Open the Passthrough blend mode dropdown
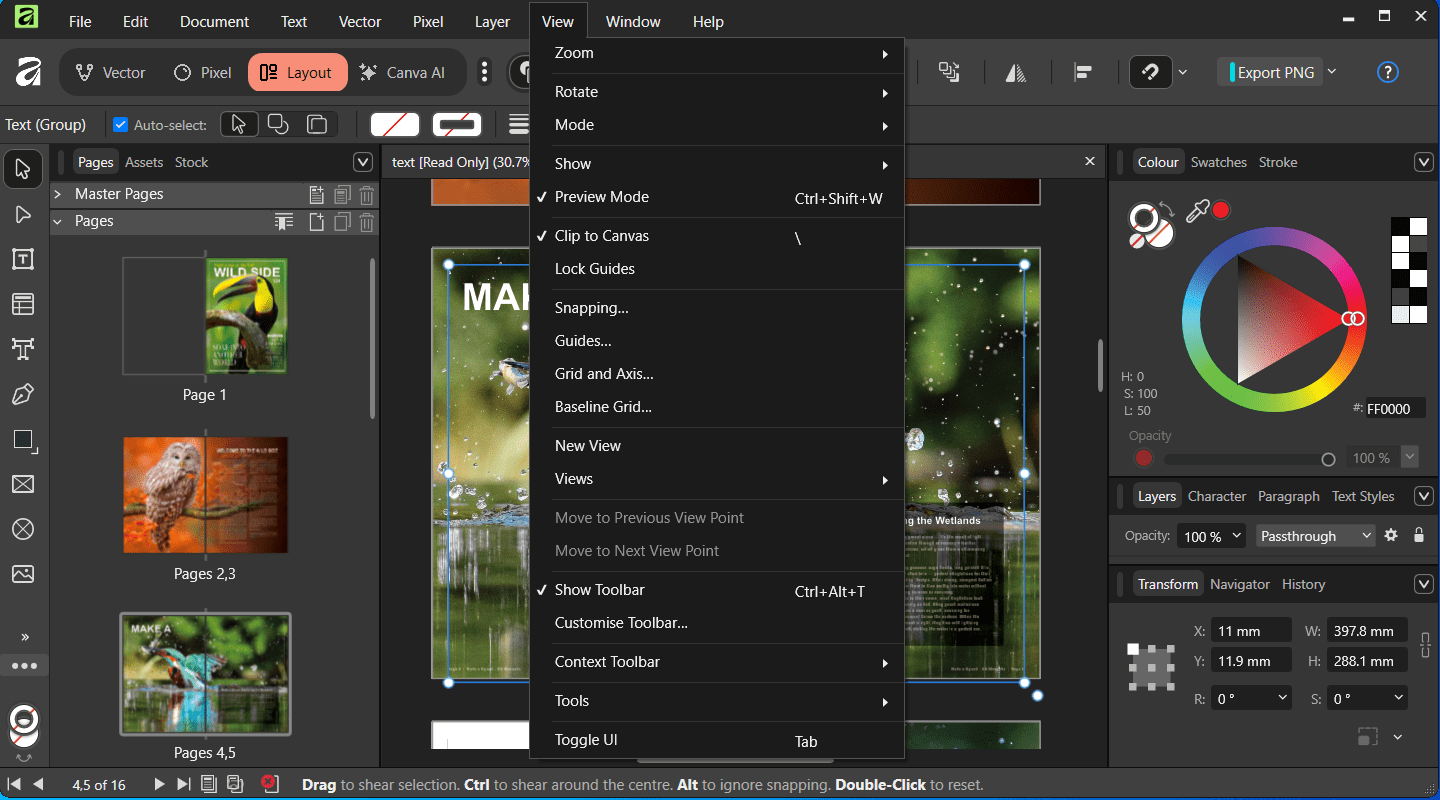 point(1316,536)
